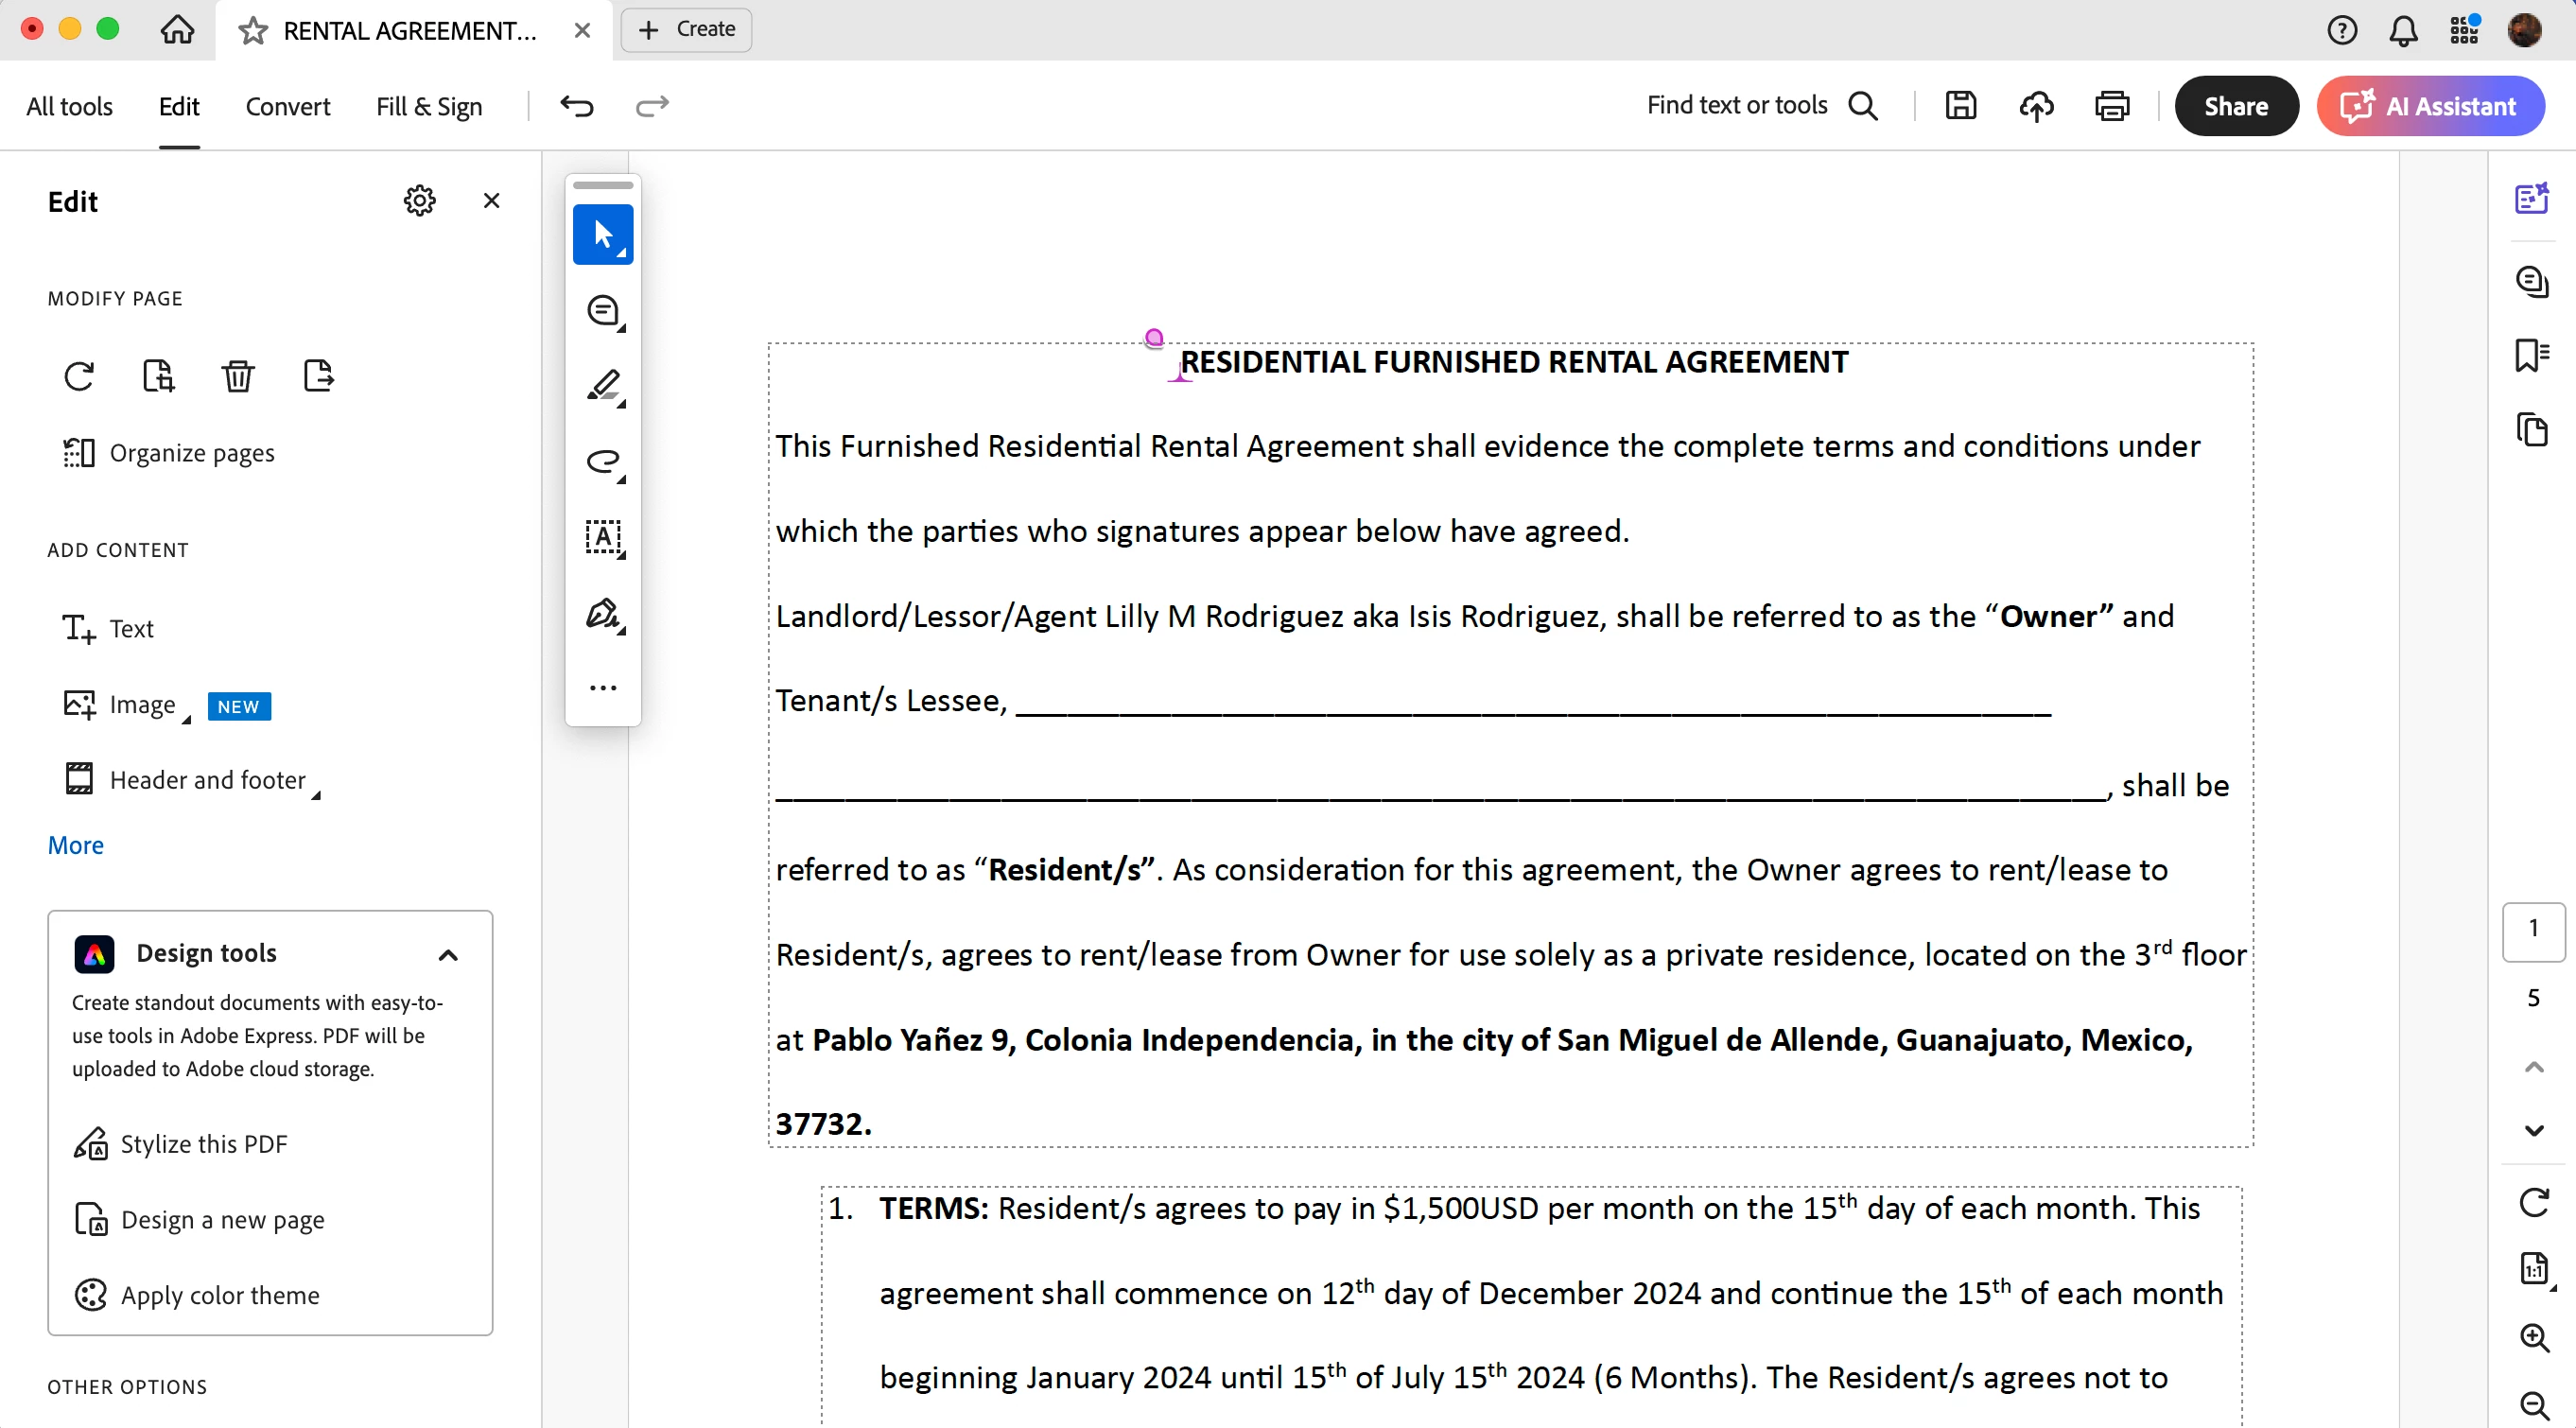
Task: Open Edit panel settings gear
Action: point(420,201)
